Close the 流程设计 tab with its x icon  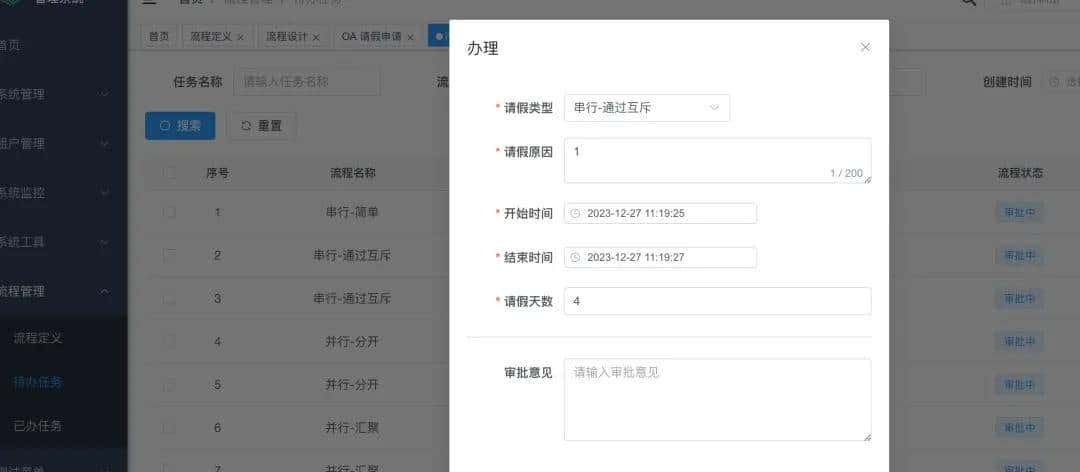pos(315,37)
